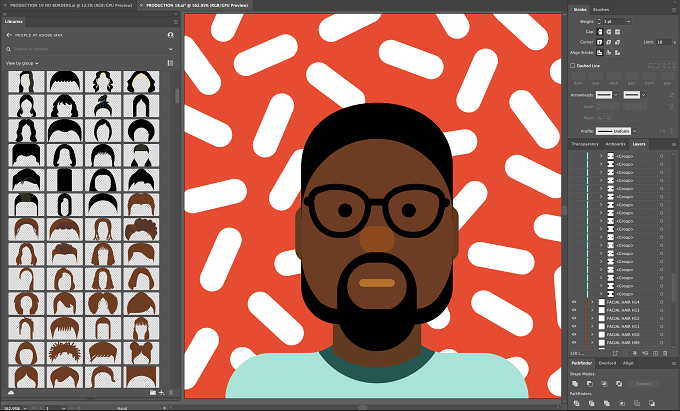
Task: Switch to the Align tab
Action: coord(628,363)
